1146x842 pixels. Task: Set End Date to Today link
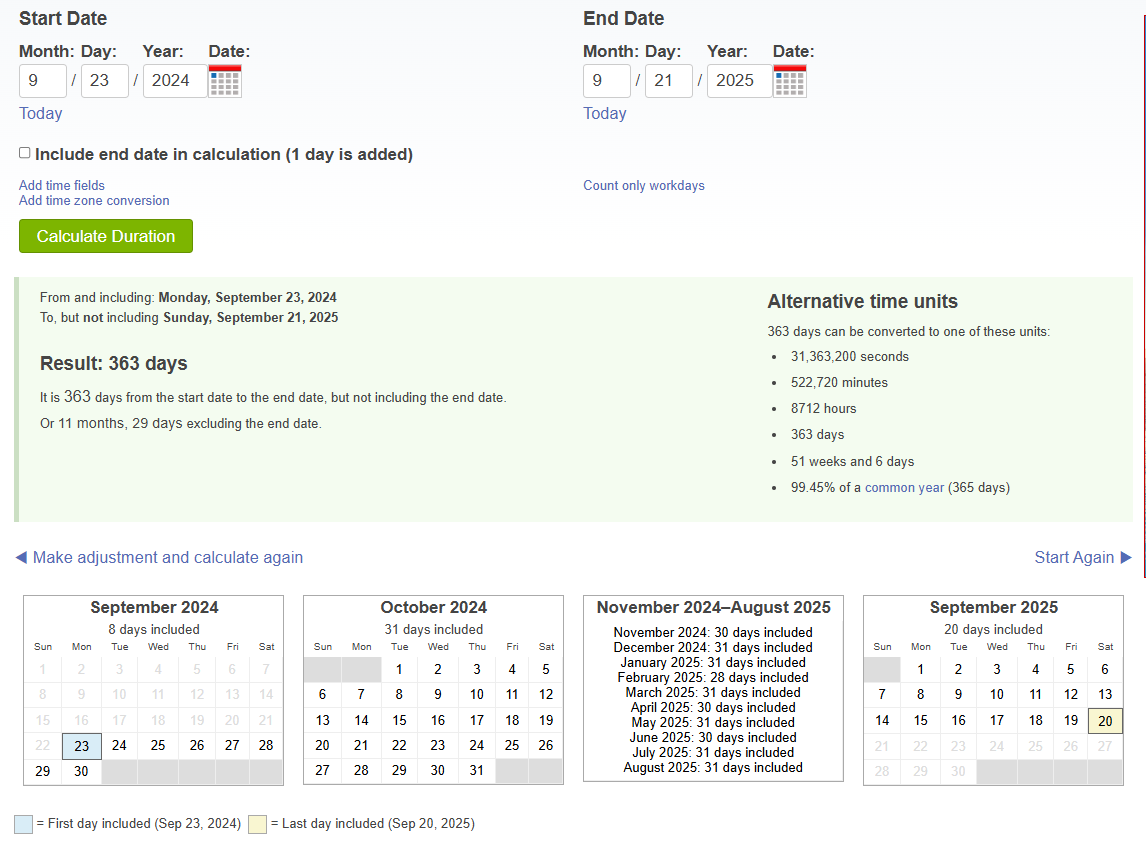click(x=605, y=113)
